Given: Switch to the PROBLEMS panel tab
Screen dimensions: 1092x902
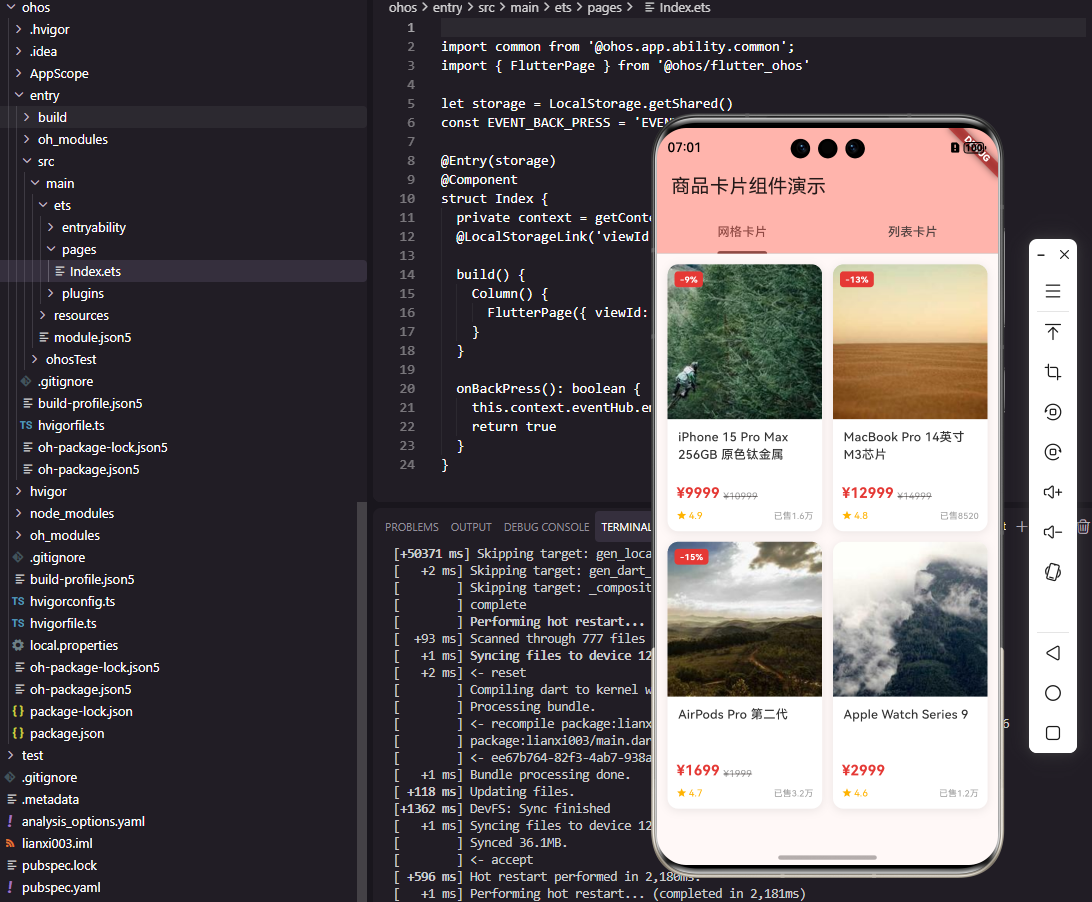Looking at the screenshot, I should (x=412, y=527).
